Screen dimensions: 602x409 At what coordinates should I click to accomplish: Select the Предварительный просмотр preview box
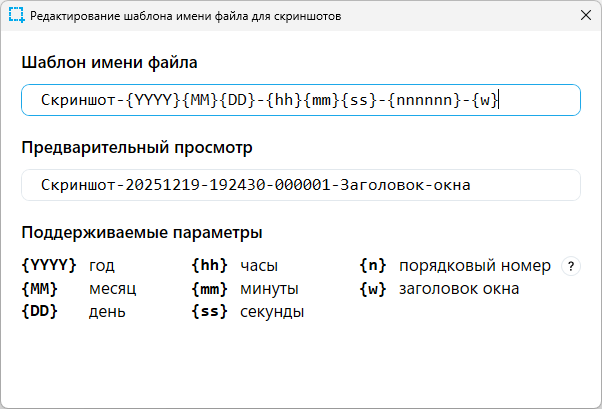coord(301,185)
